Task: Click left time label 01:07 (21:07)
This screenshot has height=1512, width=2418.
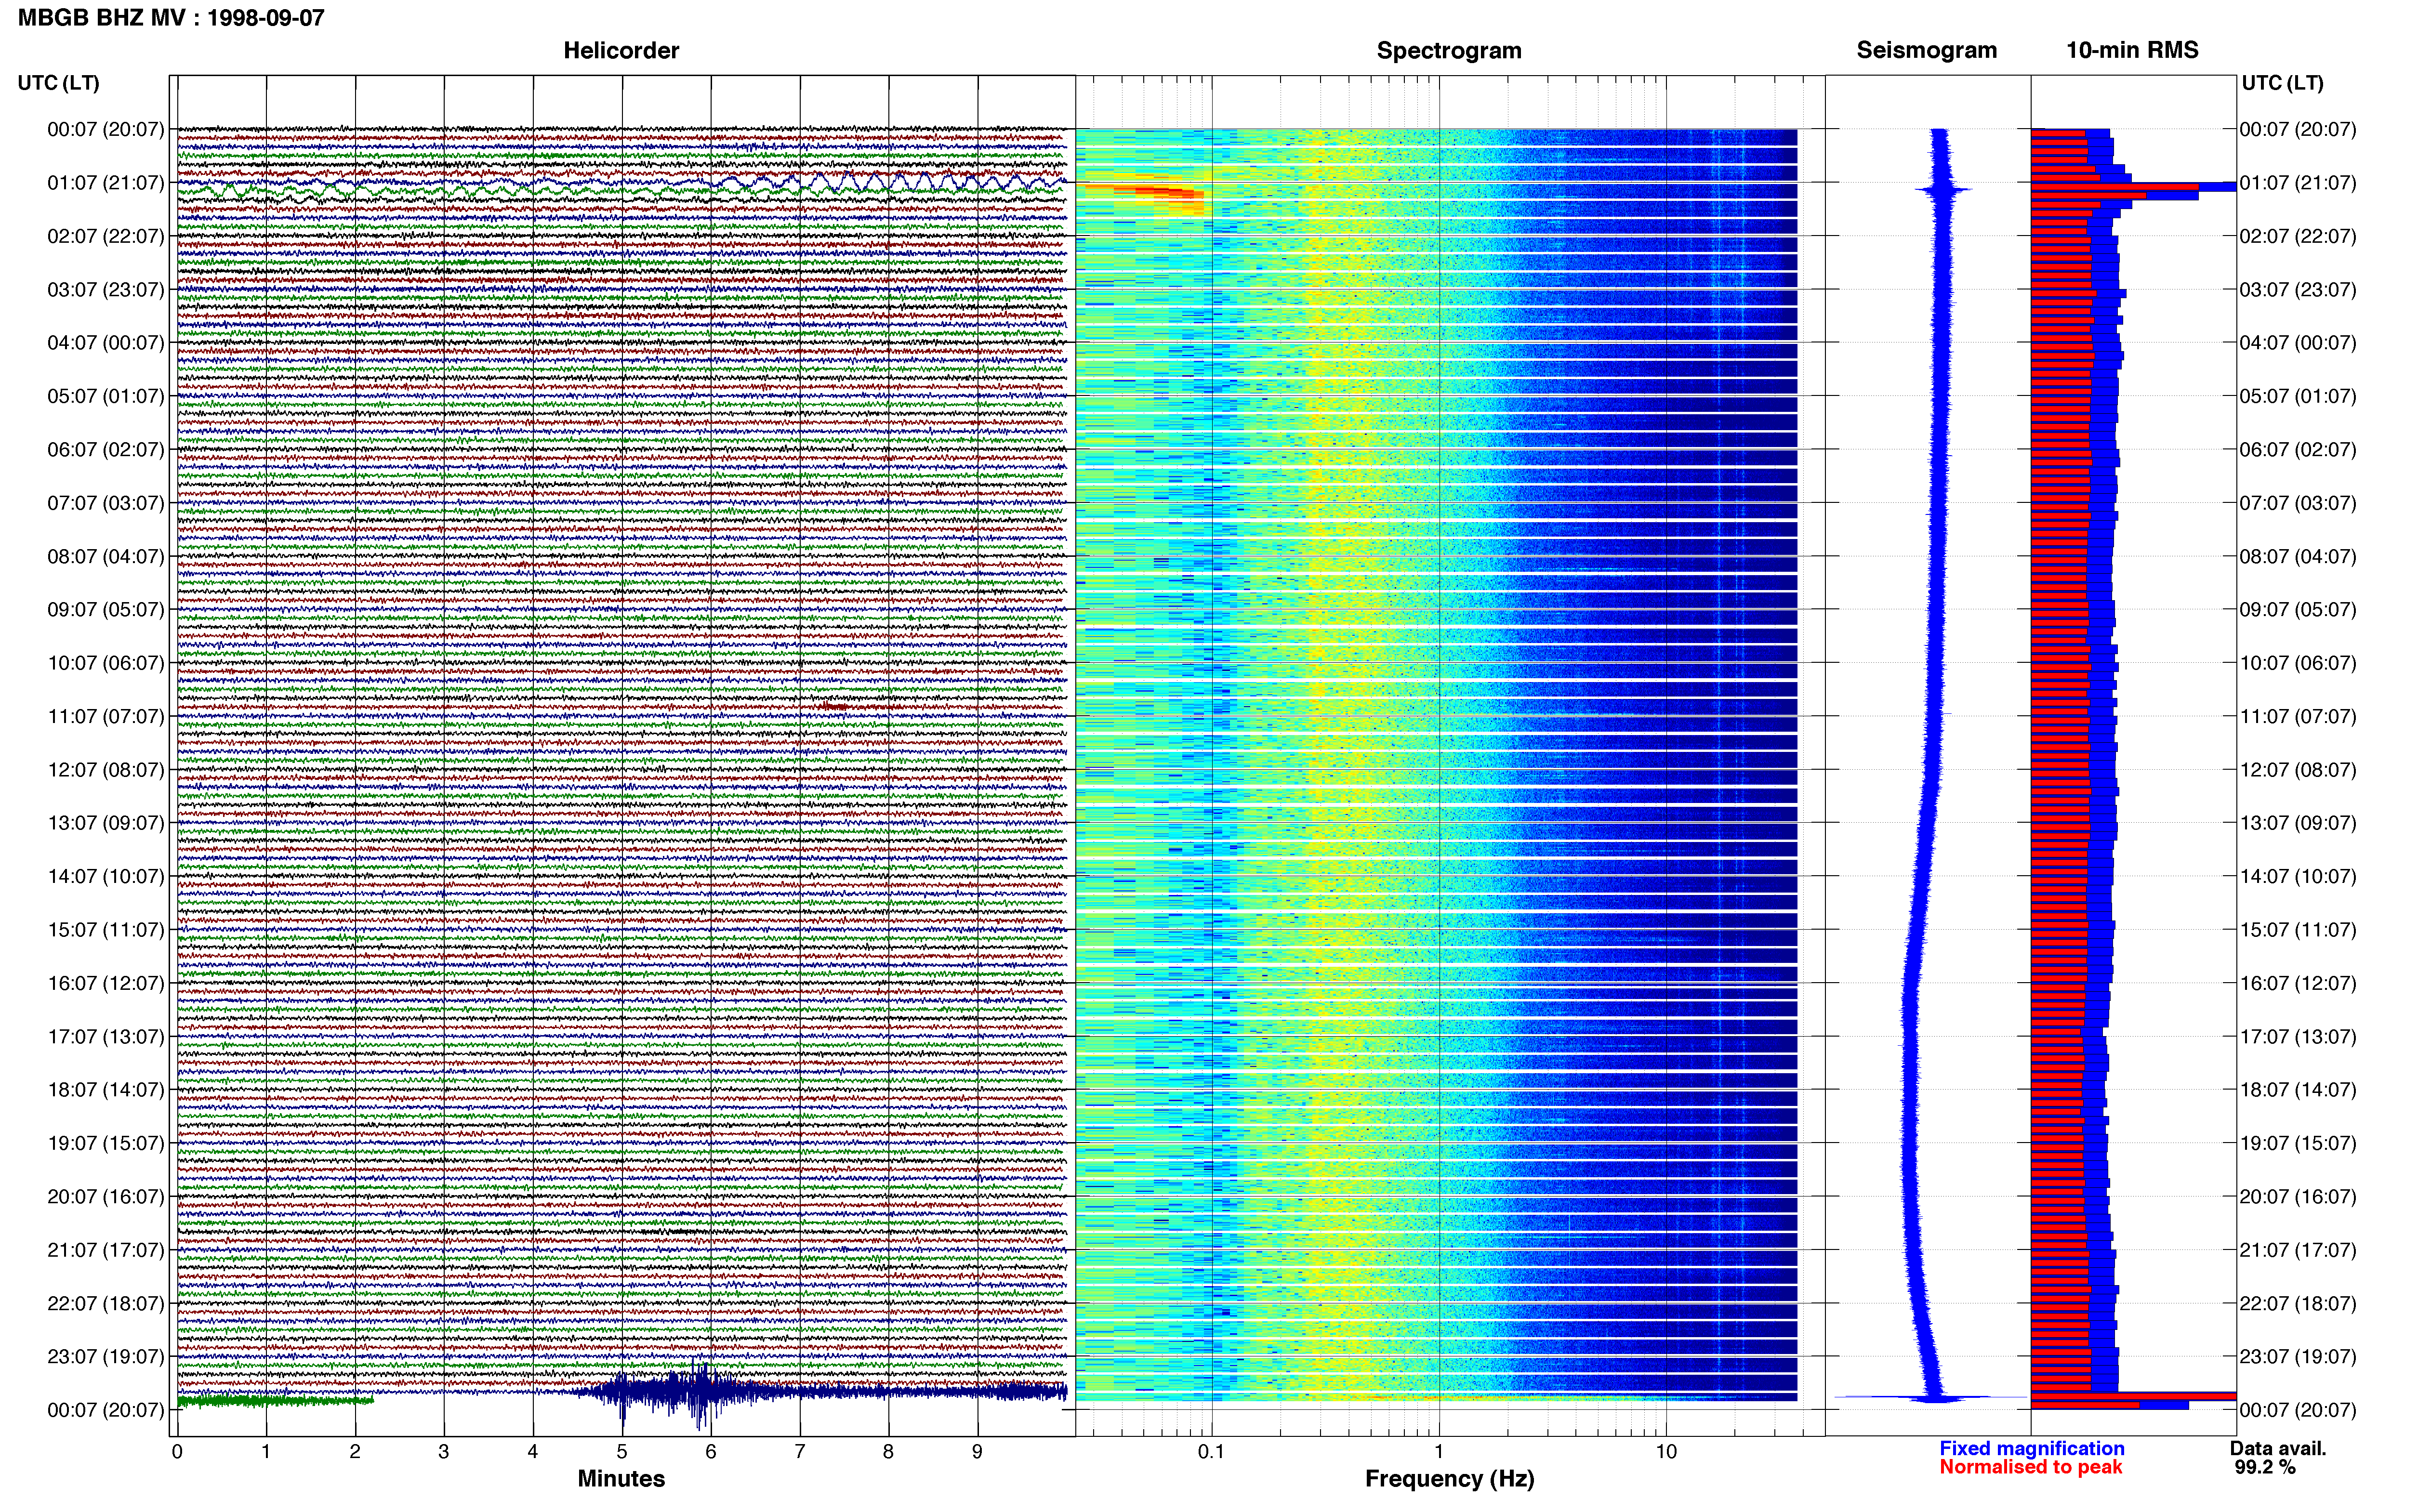Action: pyautogui.click(x=106, y=183)
